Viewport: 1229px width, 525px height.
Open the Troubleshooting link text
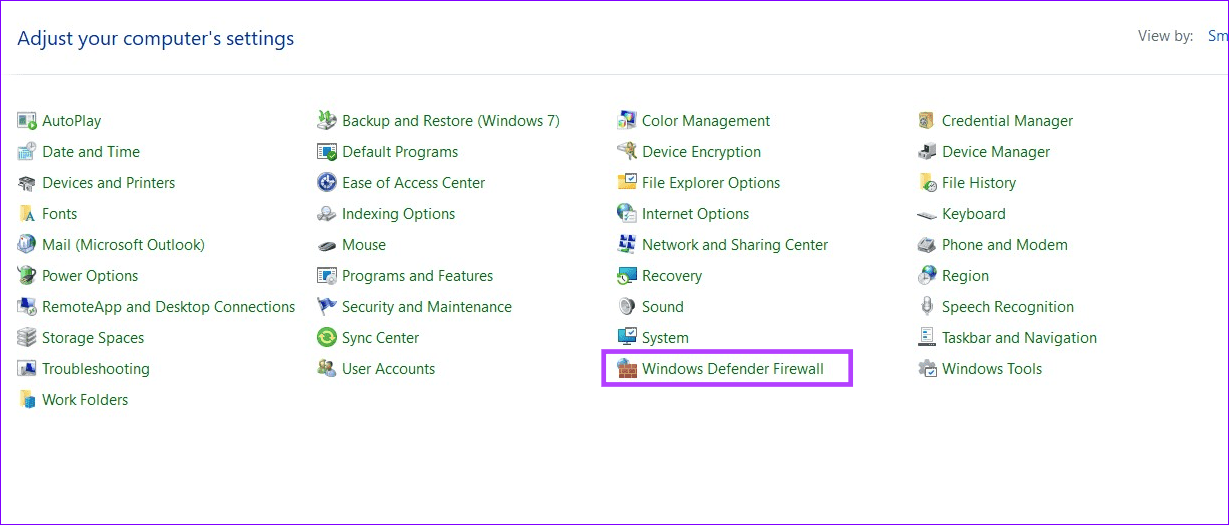click(x=96, y=369)
